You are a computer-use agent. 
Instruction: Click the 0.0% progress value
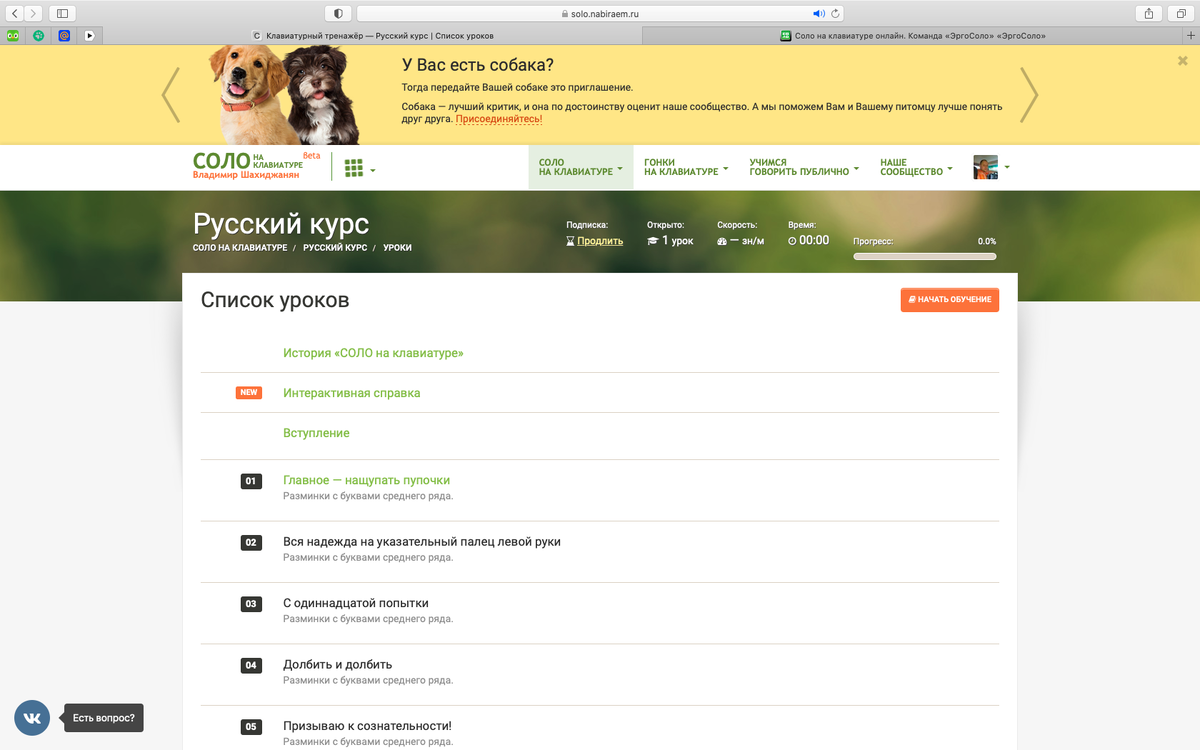(986, 241)
